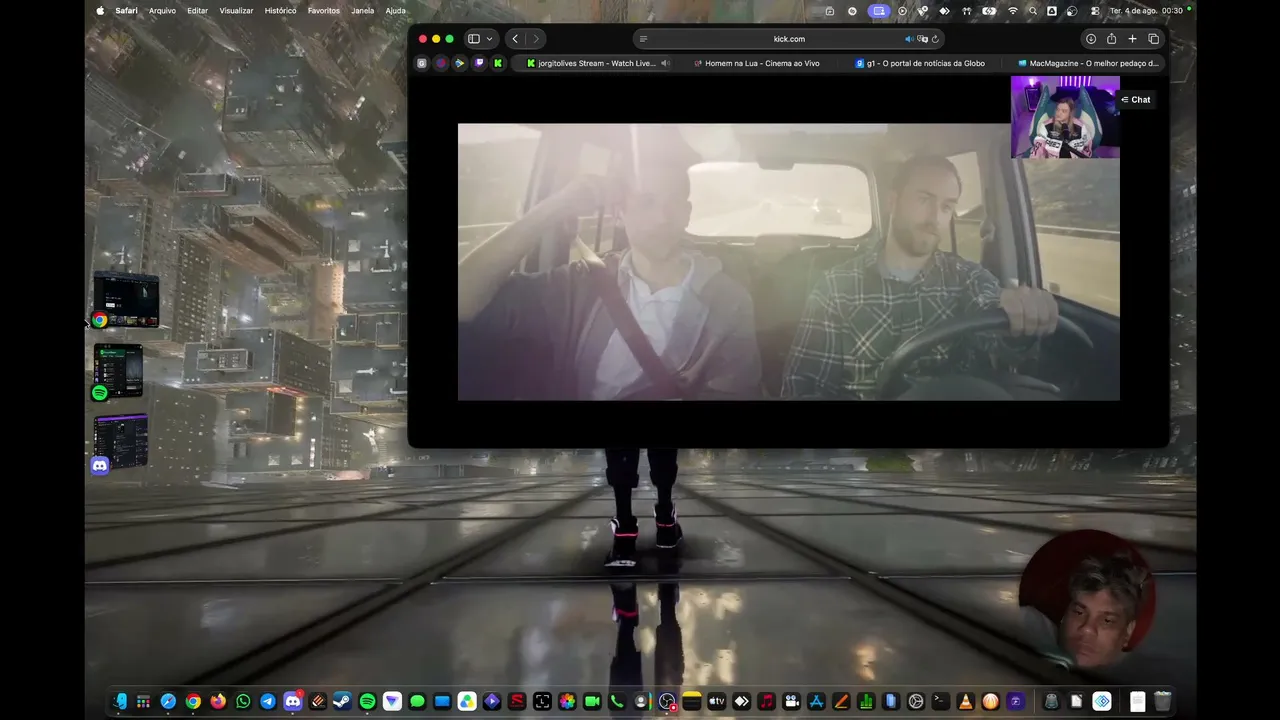The image size is (1280, 720).
Task: Open Apple TV from the Dock
Action: 717,702
